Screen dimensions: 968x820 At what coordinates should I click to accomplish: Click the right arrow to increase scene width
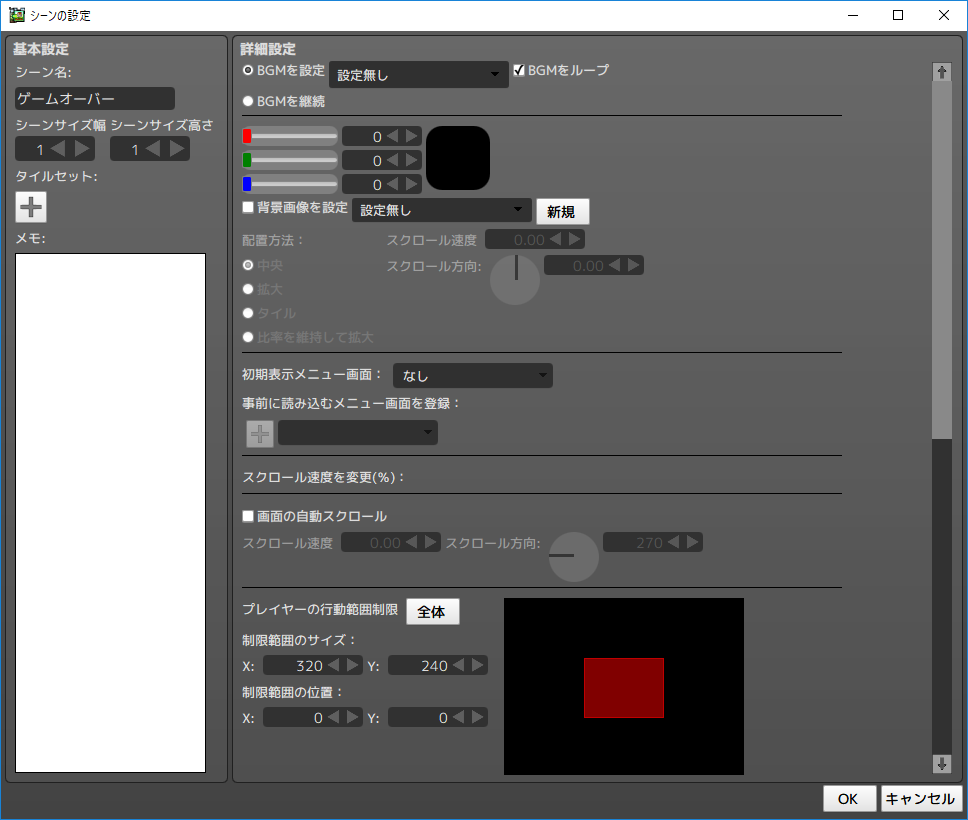point(84,148)
